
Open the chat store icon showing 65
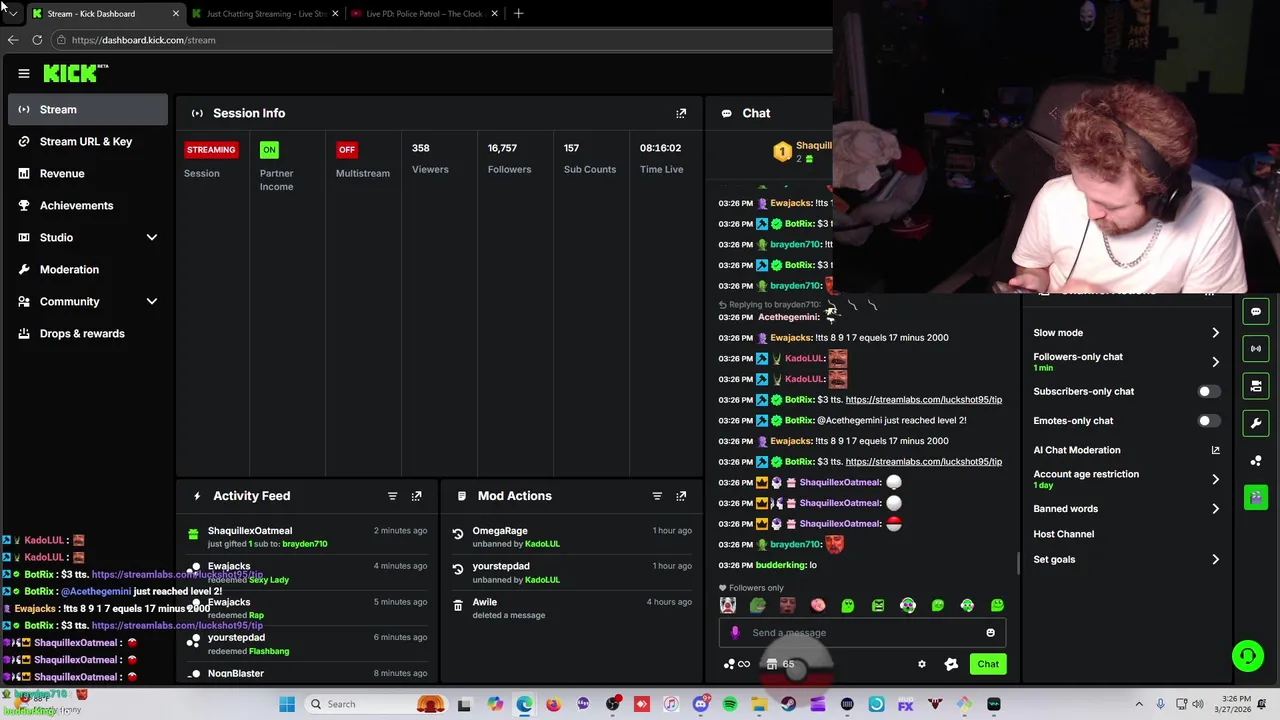781,664
